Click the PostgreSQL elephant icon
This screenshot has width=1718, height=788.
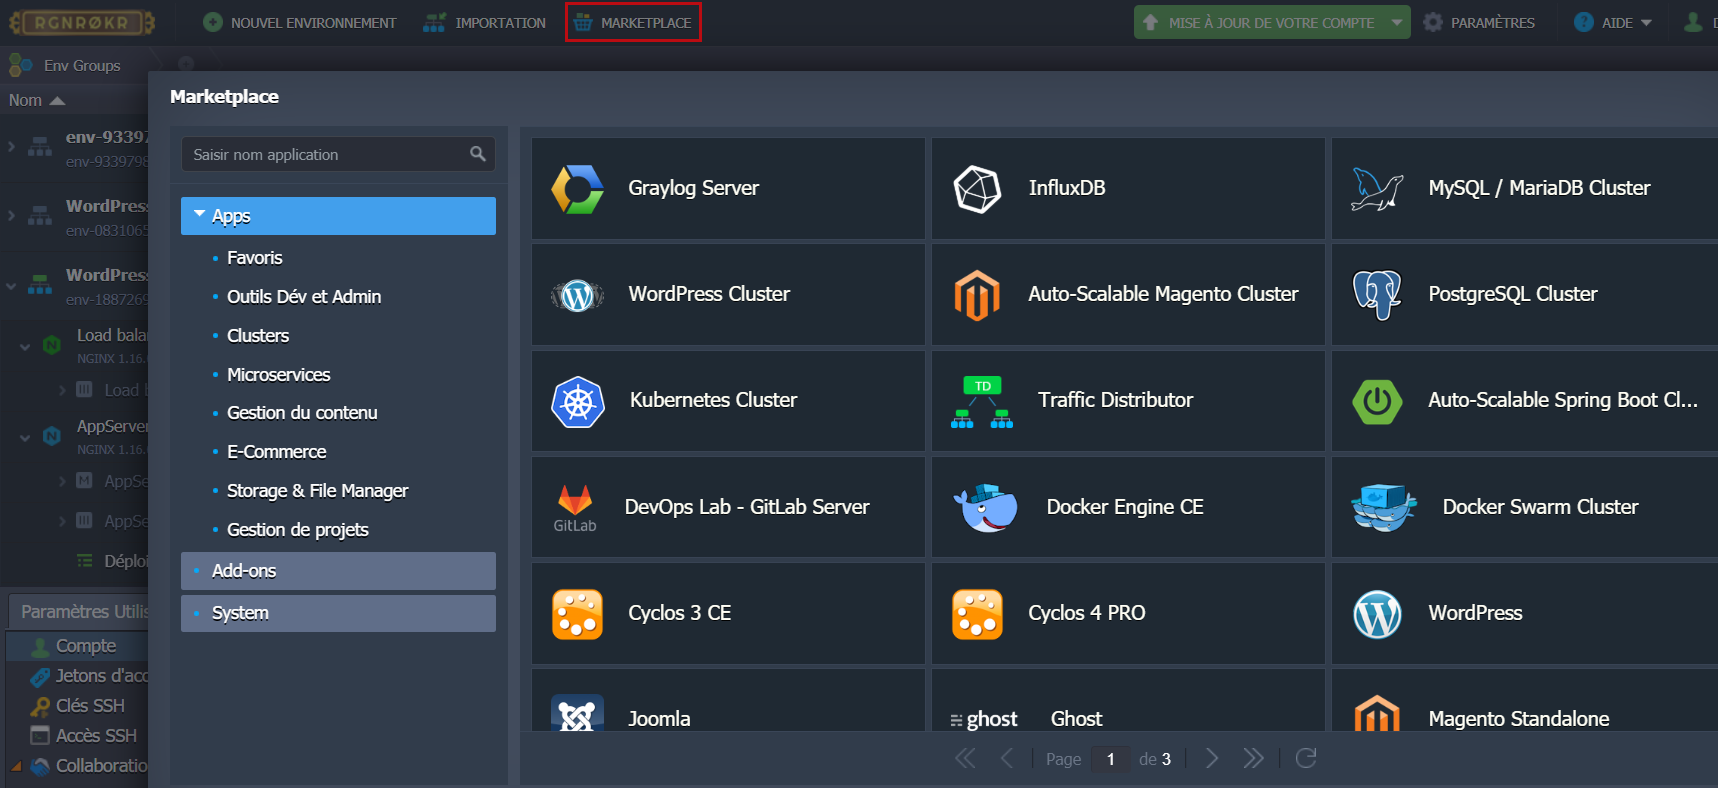point(1377,295)
